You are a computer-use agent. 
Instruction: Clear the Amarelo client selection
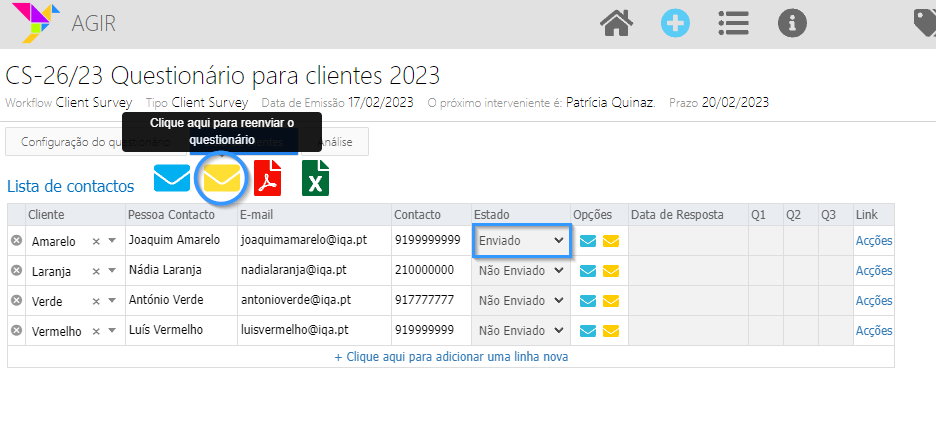pos(96,241)
